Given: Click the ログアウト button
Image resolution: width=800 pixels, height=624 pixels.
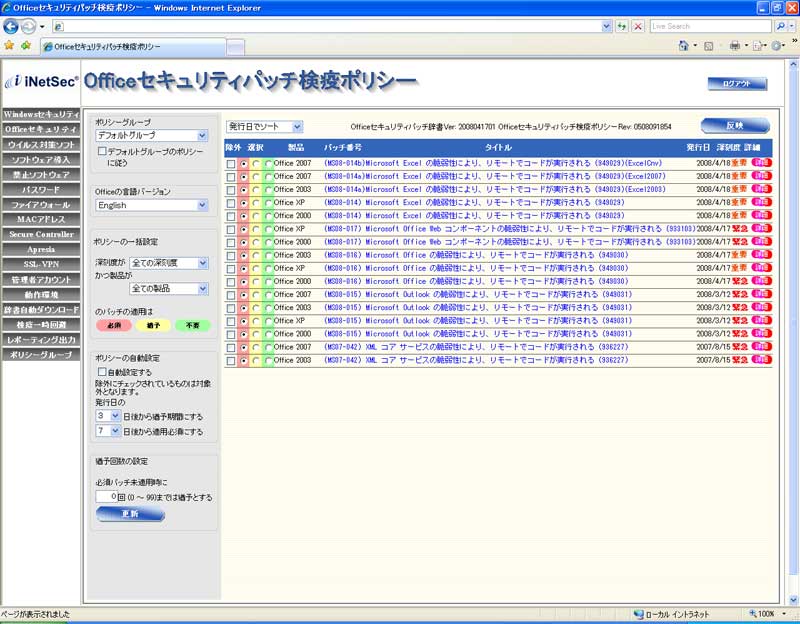Looking at the screenshot, I should [x=737, y=84].
